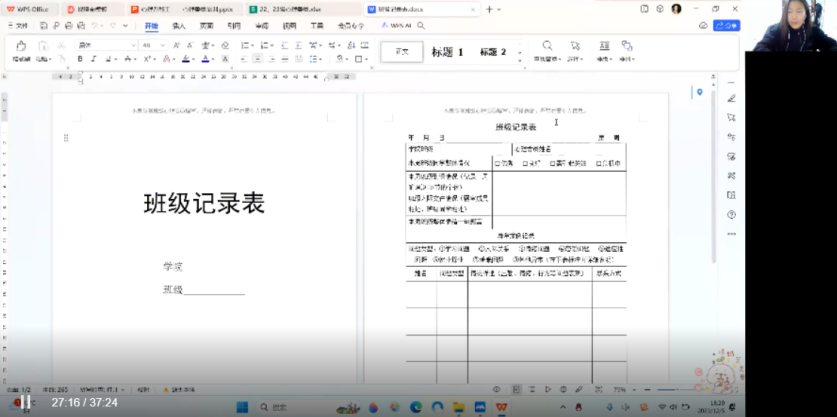Viewport: 837px width, 417px height.
Task: Open Find and Replace magnifier icon
Action: coord(547,46)
